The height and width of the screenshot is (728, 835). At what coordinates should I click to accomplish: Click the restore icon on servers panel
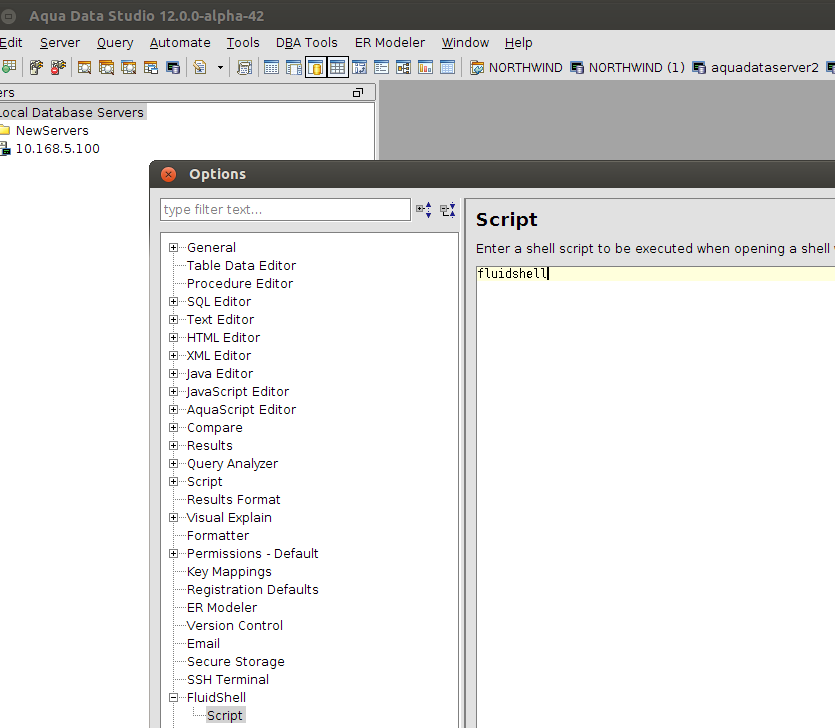click(x=358, y=93)
